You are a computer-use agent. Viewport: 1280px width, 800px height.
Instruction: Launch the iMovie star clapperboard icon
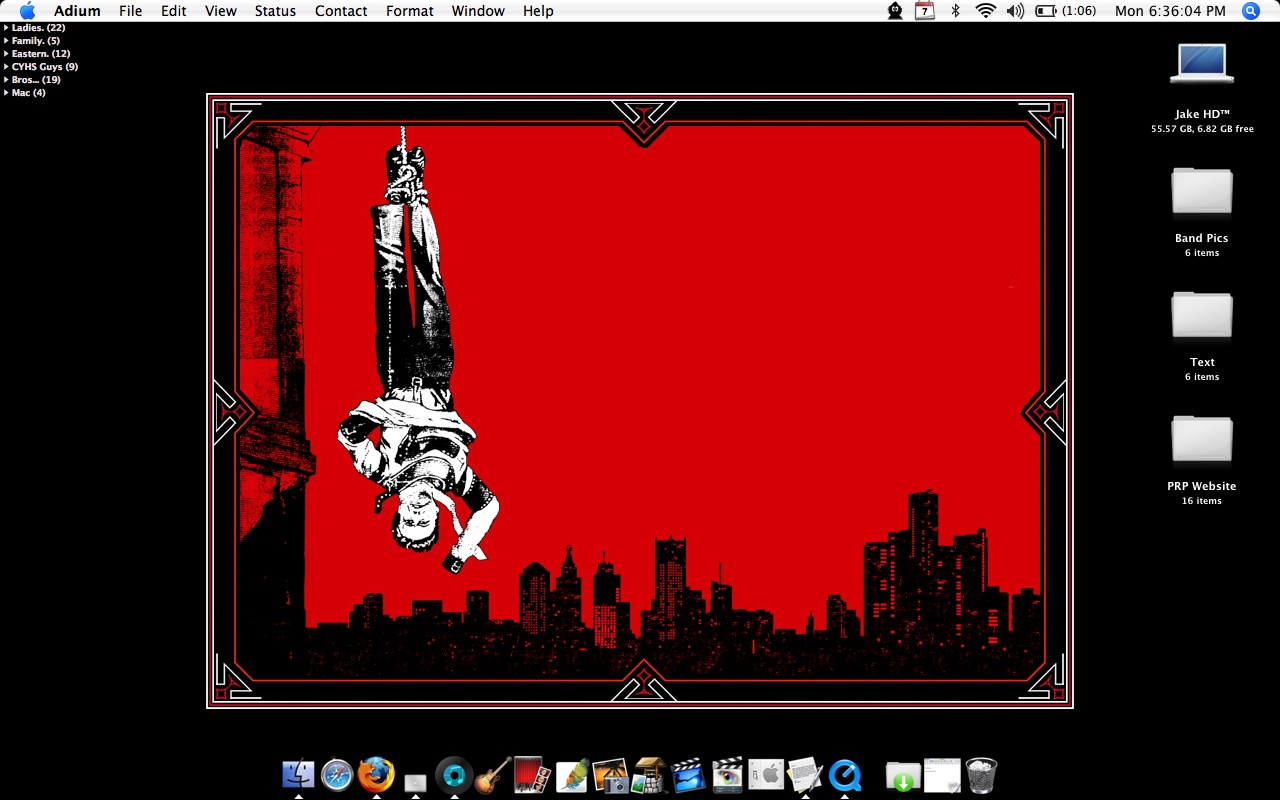[x=688, y=775]
